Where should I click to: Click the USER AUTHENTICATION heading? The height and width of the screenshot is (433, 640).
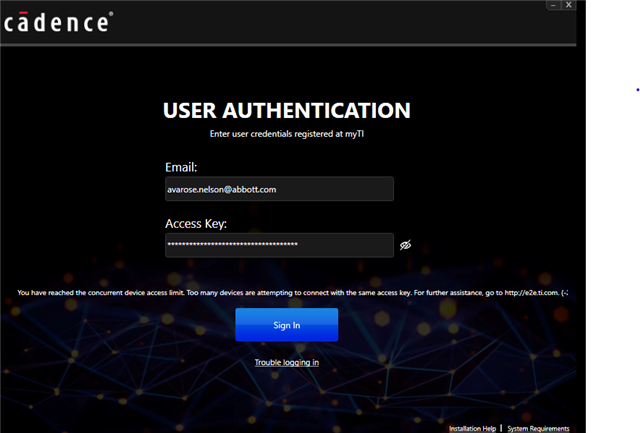[287, 111]
